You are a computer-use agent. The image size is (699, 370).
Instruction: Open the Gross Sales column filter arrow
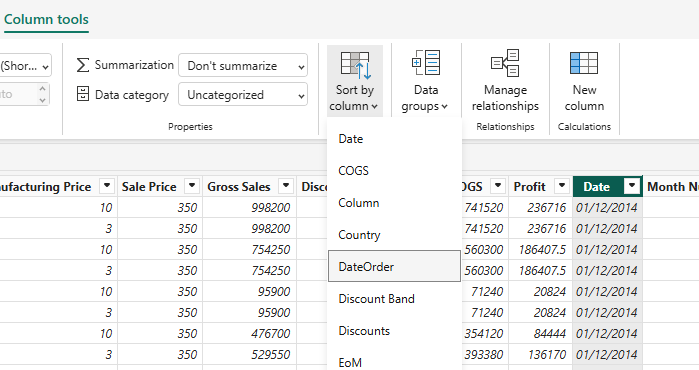pyautogui.click(x=286, y=186)
